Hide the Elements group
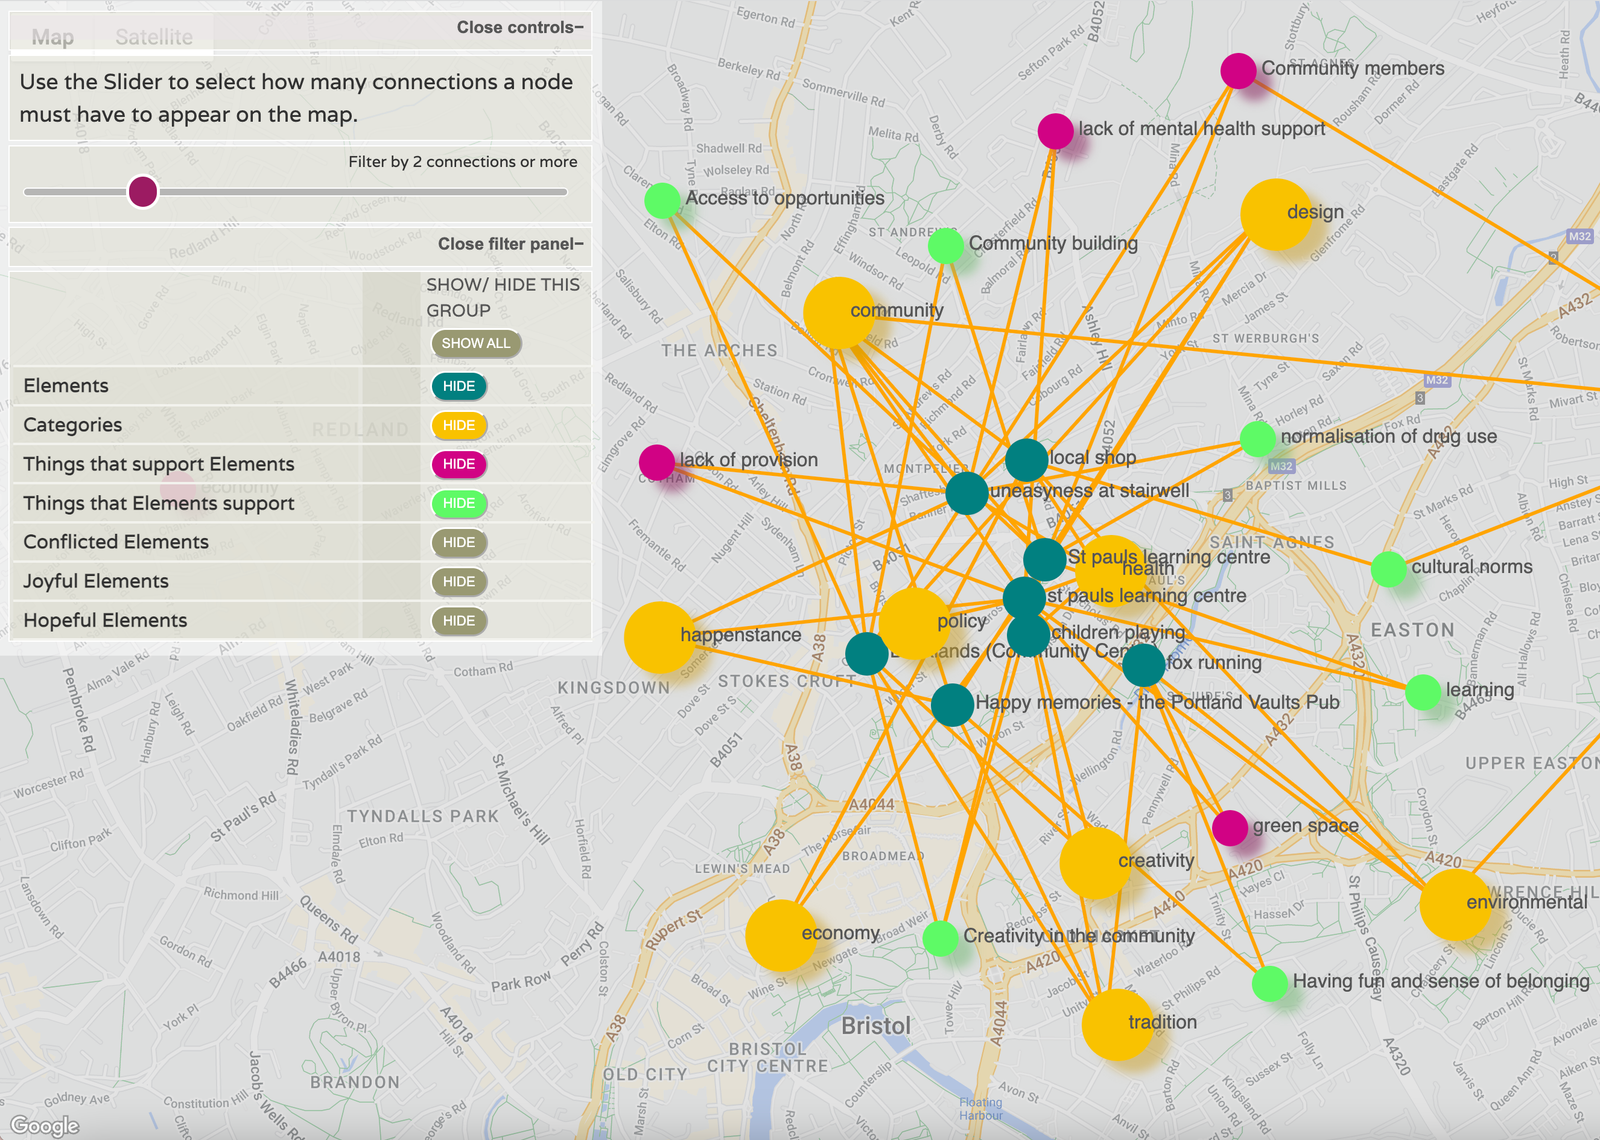The image size is (1600, 1140). [x=458, y=385]
